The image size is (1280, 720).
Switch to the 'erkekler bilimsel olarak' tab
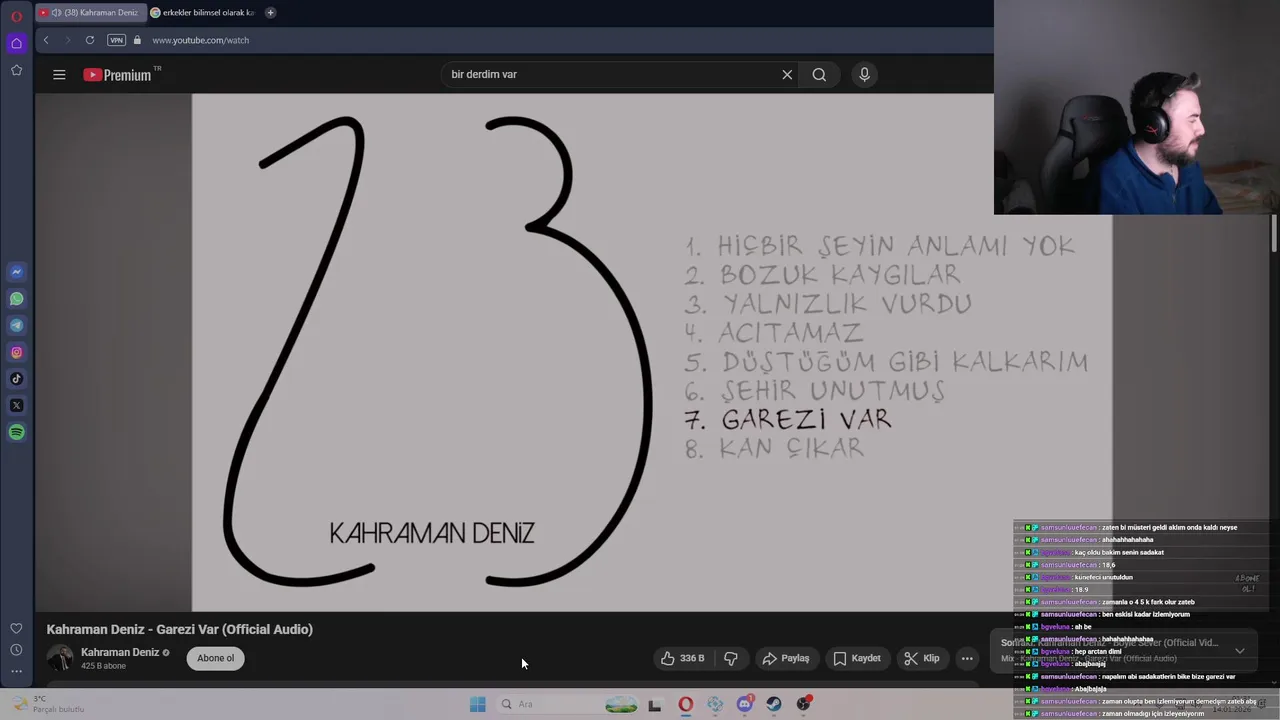[x=203, y=13]
